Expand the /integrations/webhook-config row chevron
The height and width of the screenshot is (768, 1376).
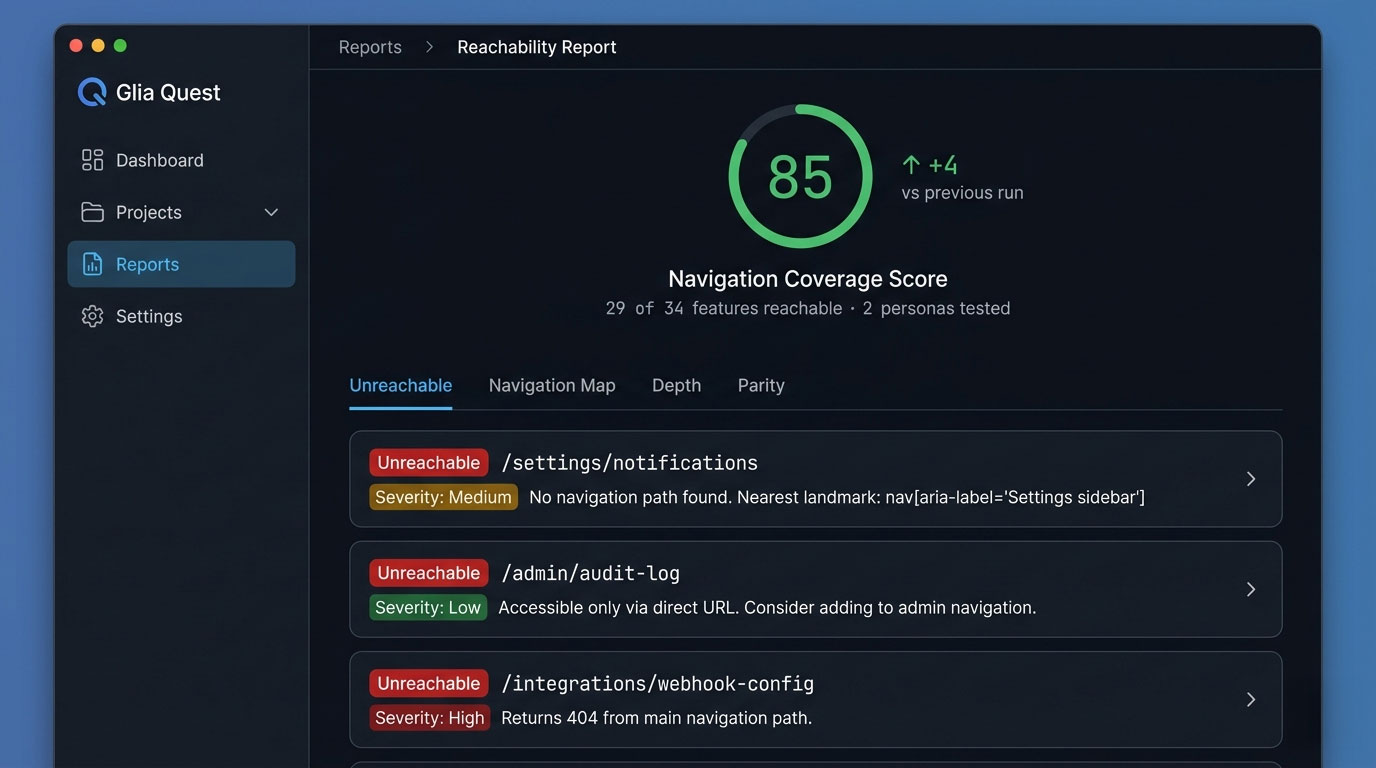1251,700
